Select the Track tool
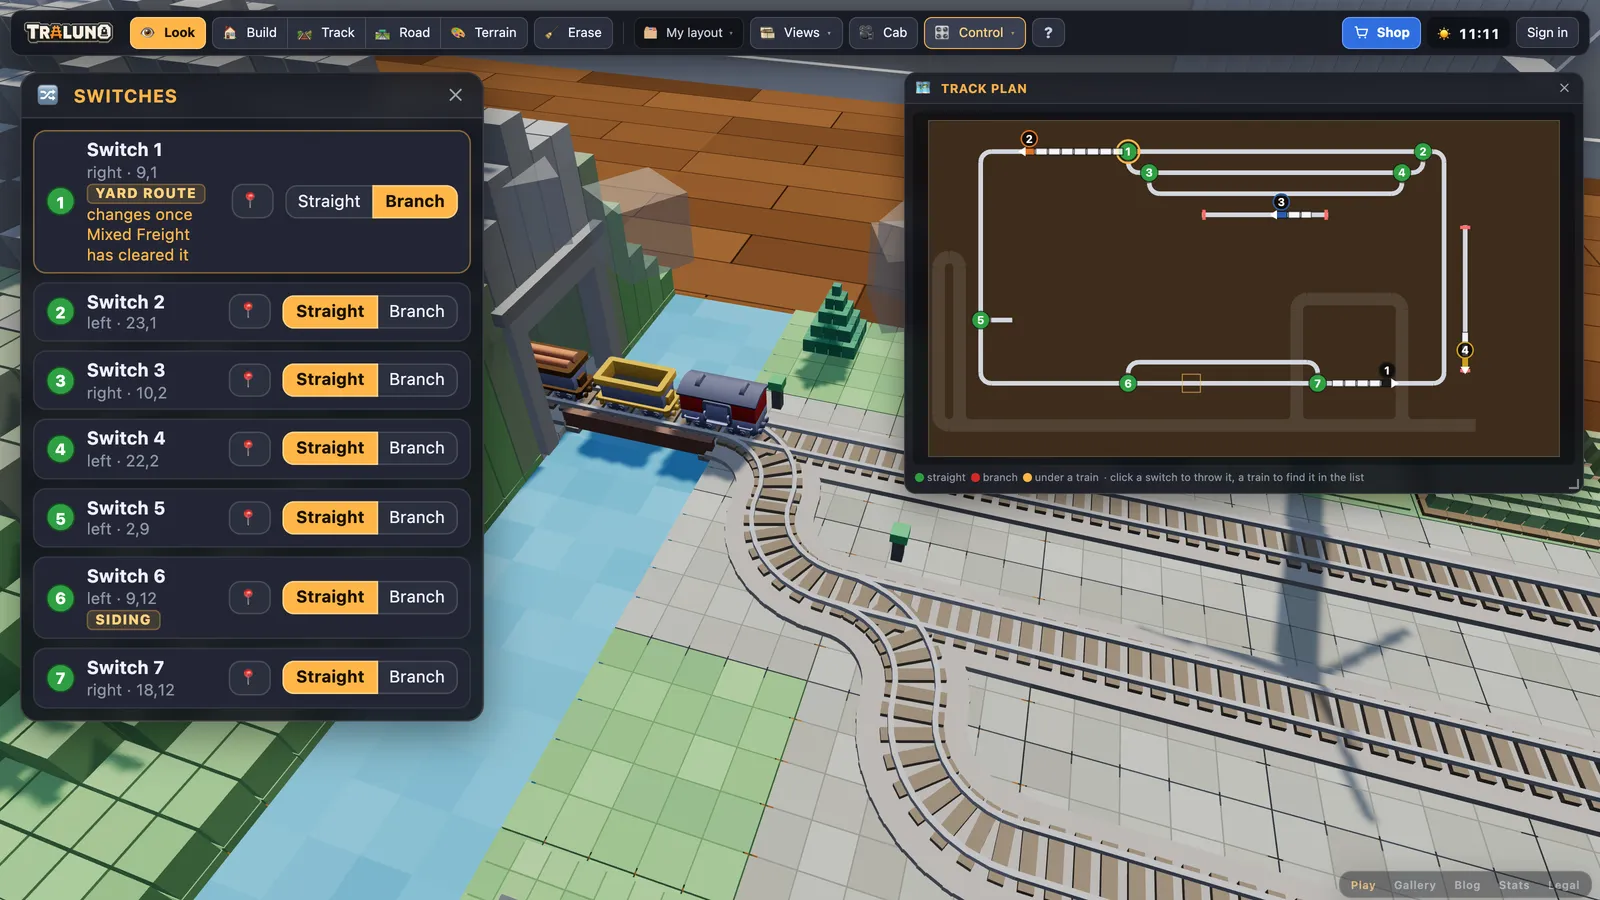The width and height of the screenshot is (1600, 900). pyautogui.click(x=327, y=33)
